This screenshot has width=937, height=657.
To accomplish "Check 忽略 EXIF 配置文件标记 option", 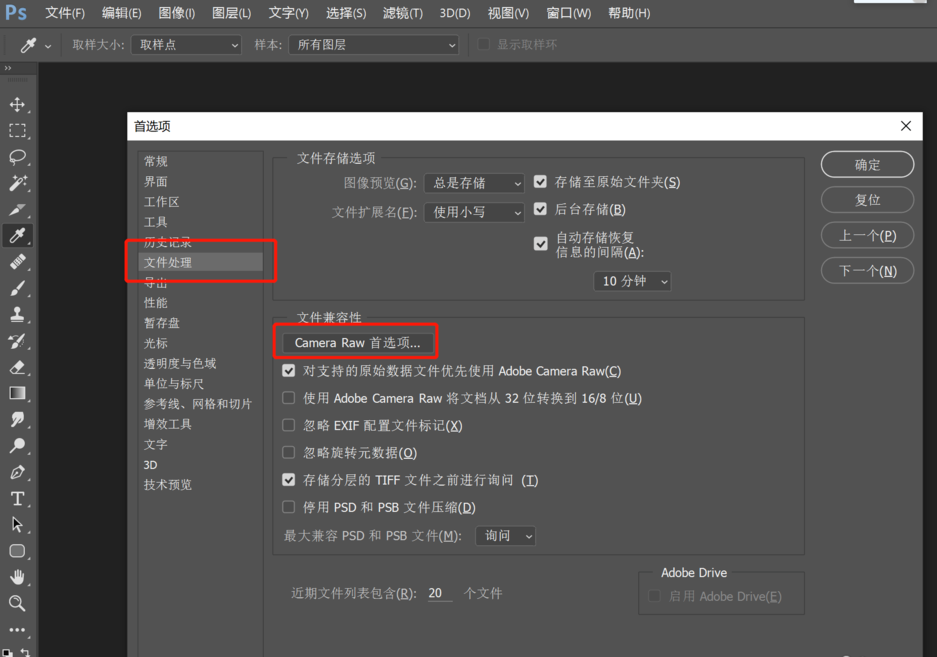I will [x=289, y=425].
